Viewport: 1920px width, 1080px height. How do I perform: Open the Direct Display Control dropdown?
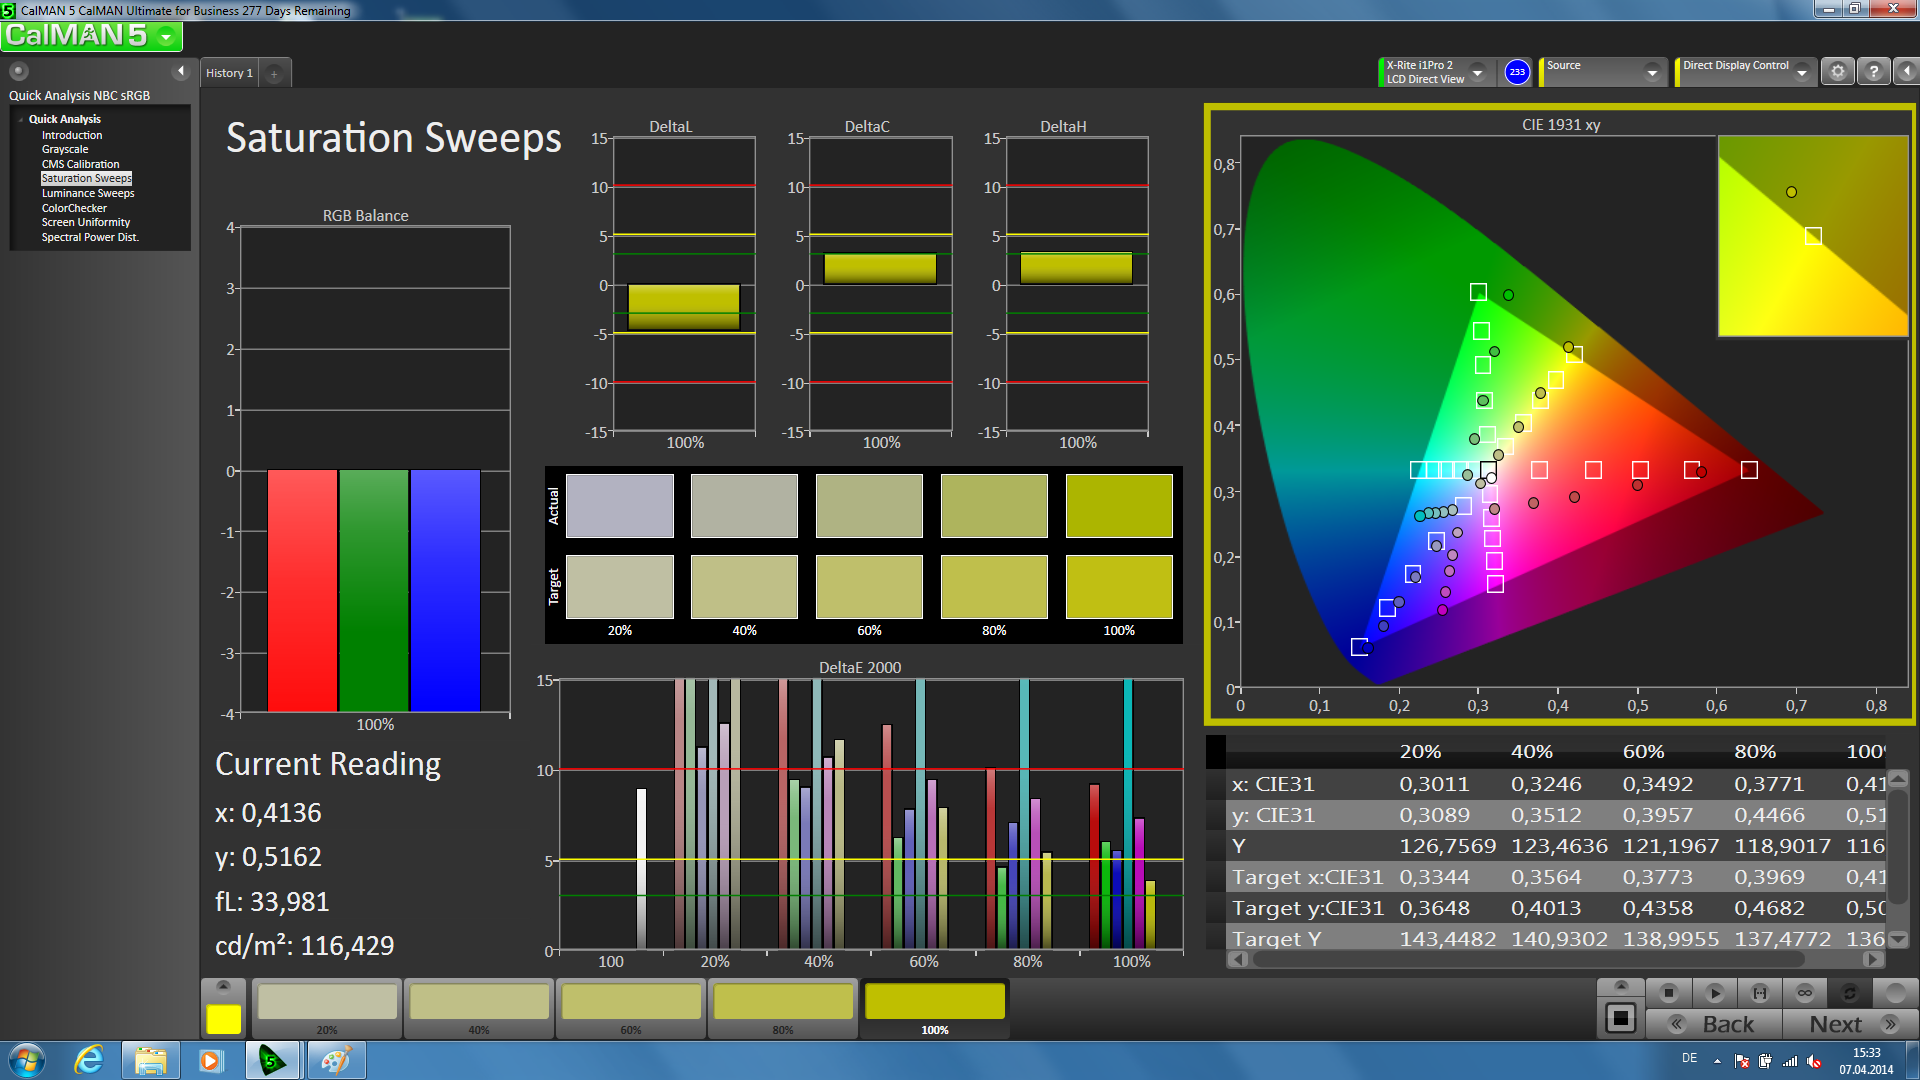[1802, 72]
